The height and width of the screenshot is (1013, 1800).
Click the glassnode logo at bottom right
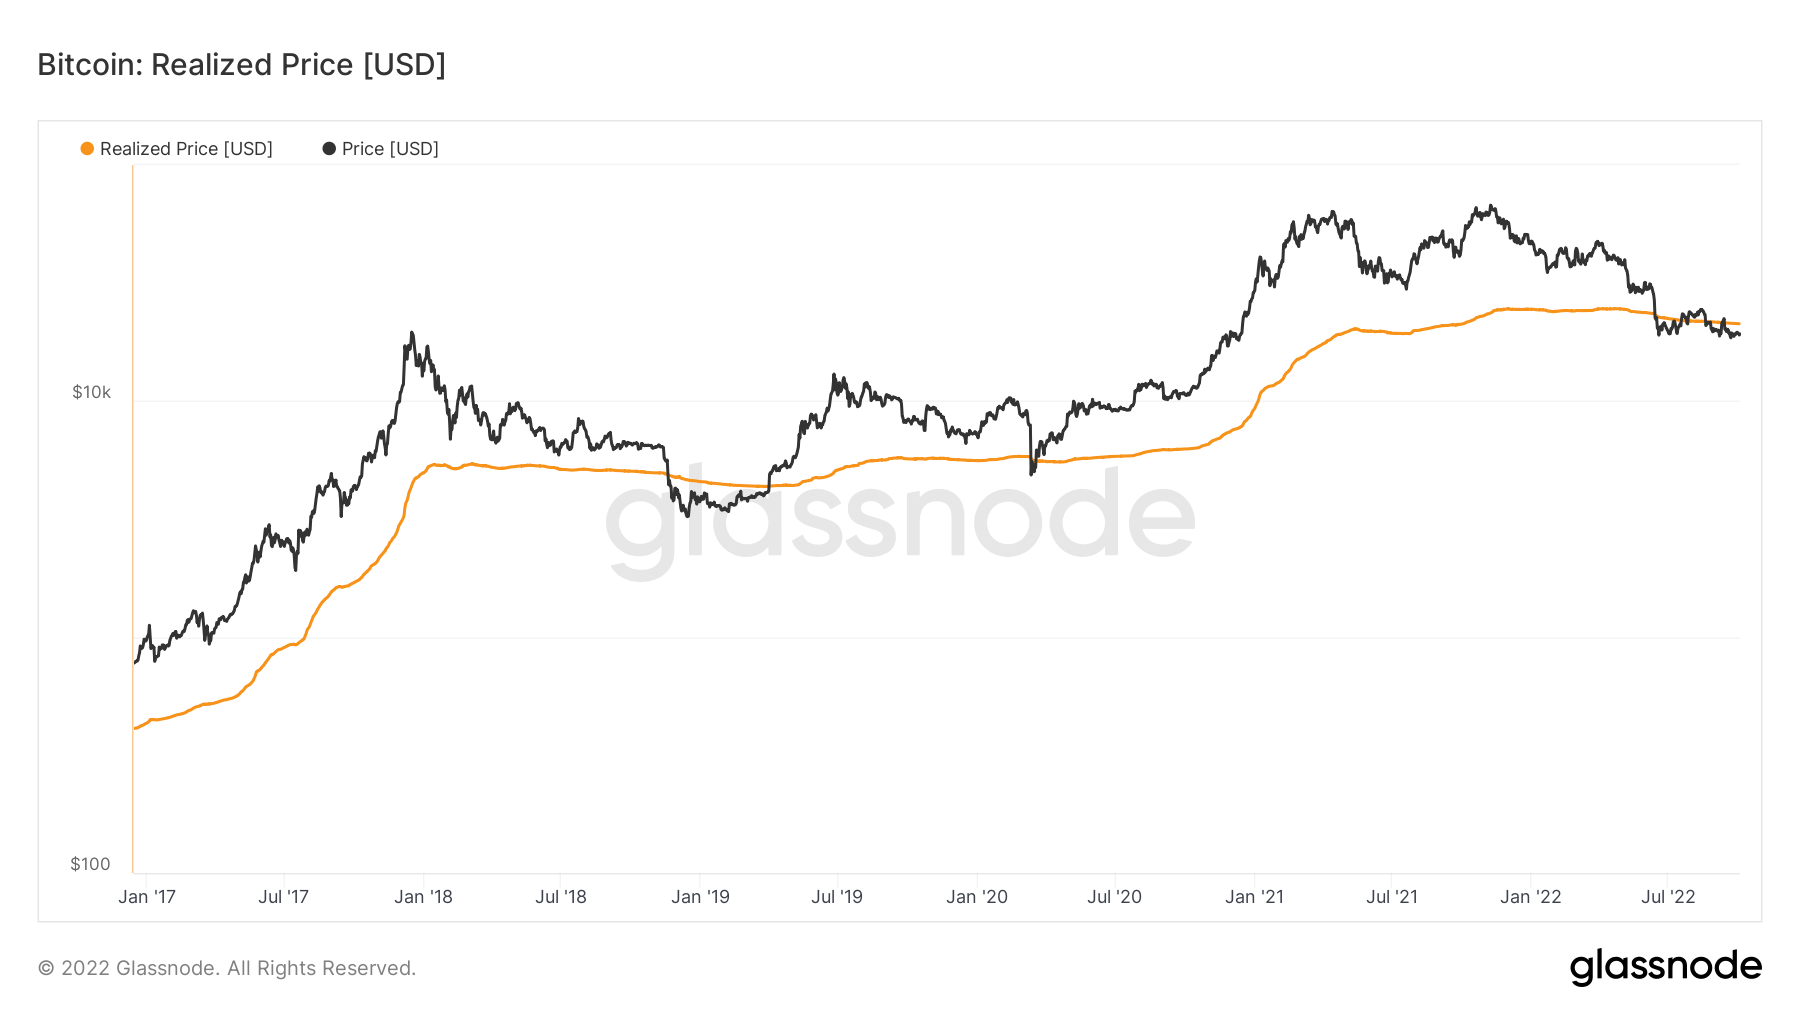(1665, 967)
